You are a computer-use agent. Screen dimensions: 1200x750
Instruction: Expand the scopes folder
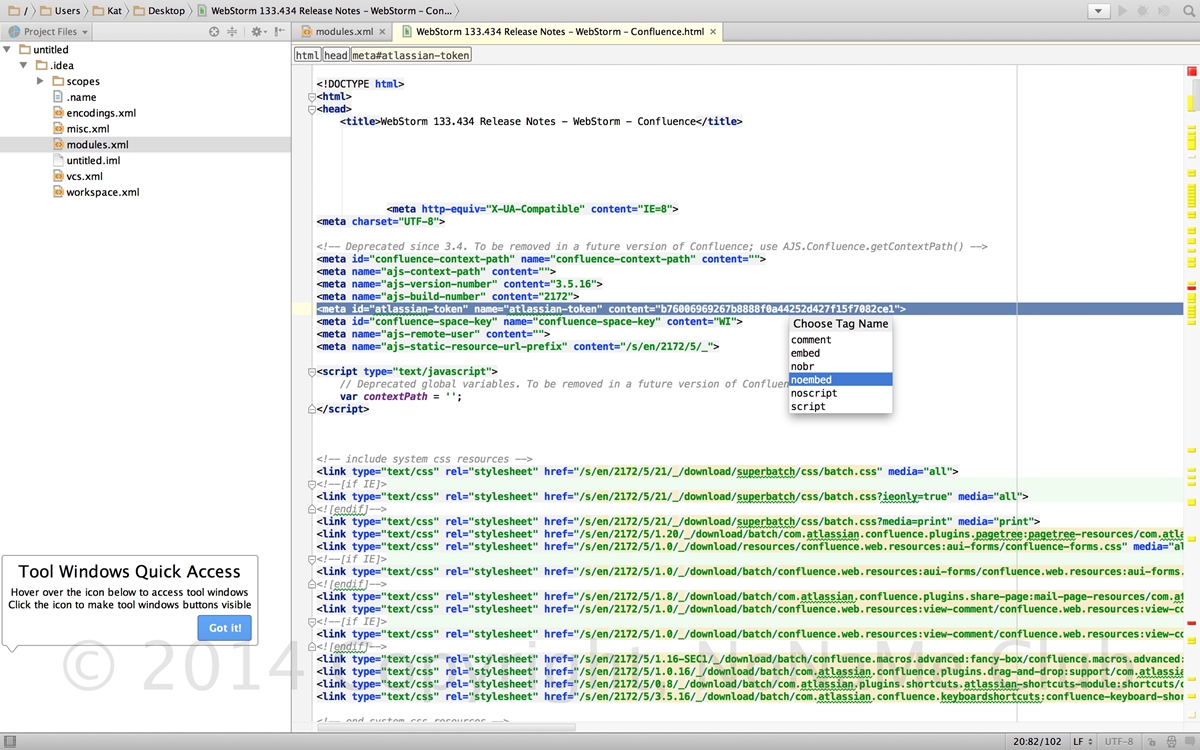click(40, 81)
